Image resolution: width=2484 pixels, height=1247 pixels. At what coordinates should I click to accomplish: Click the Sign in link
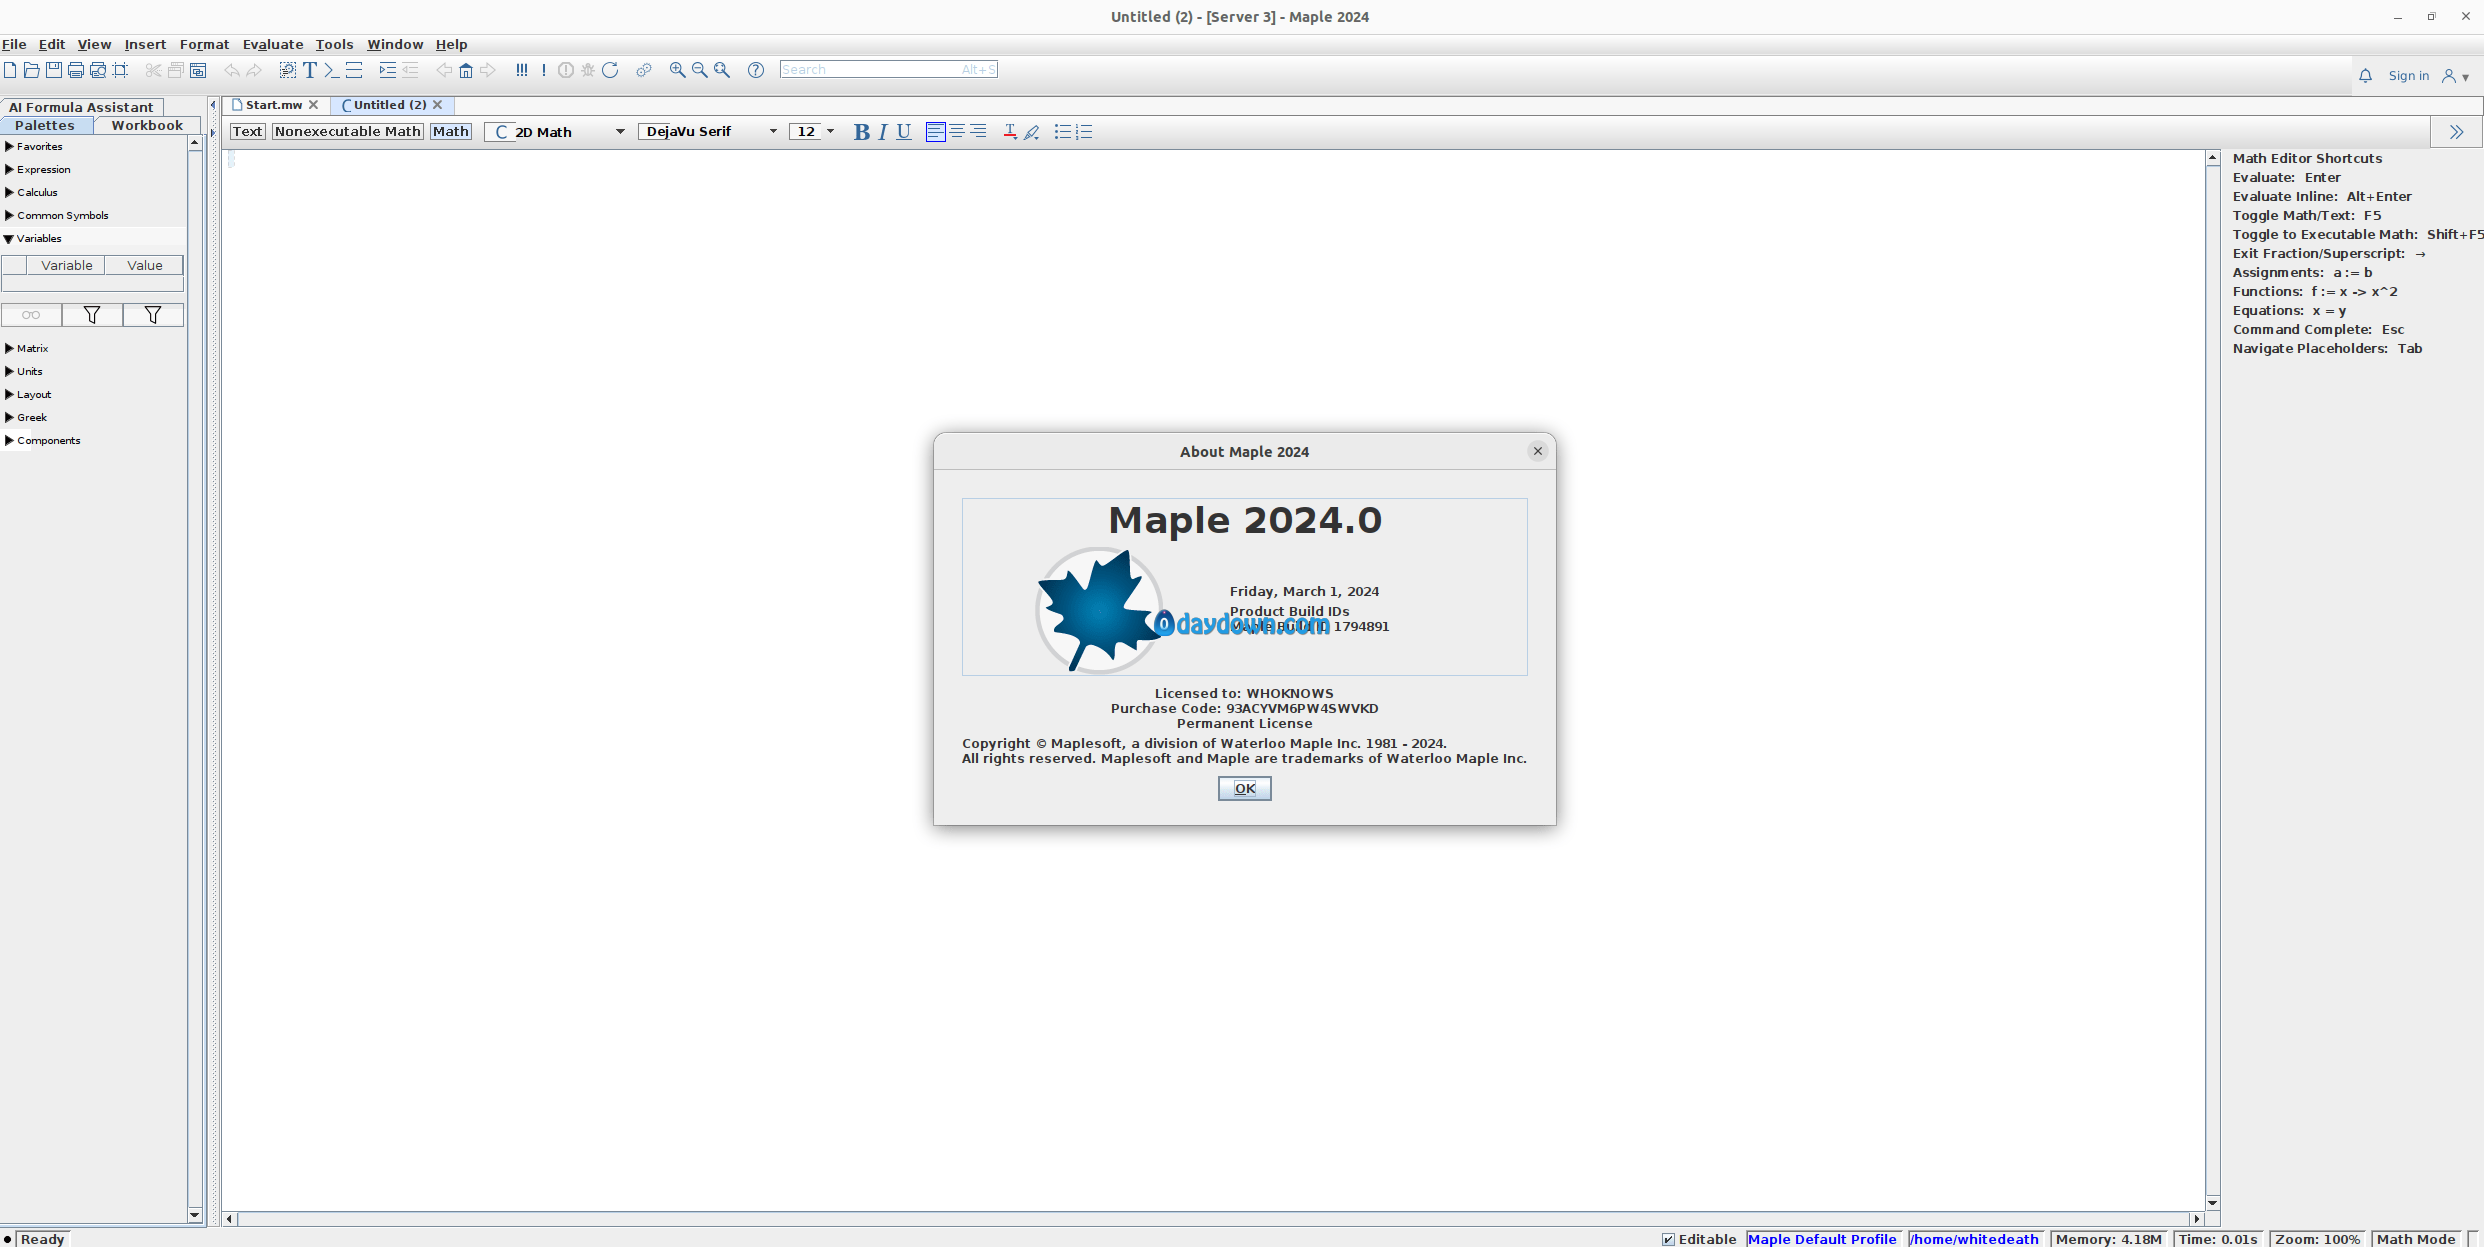pos(2408,76)
